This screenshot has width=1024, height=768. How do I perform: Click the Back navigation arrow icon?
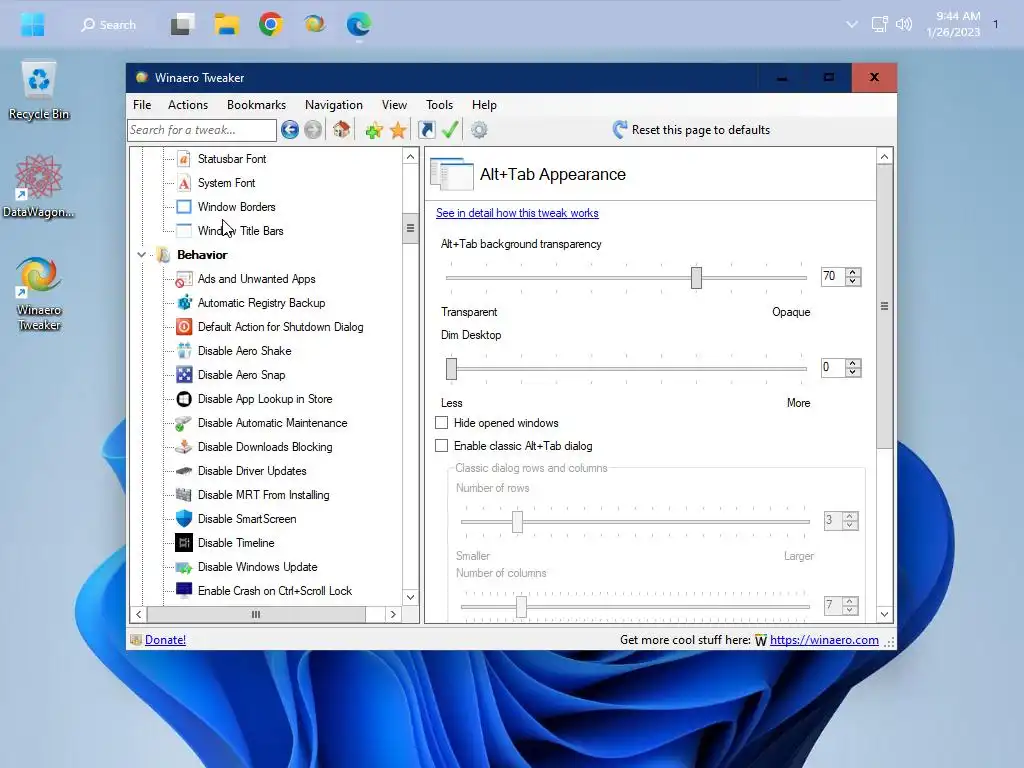(x=290, y=130)
